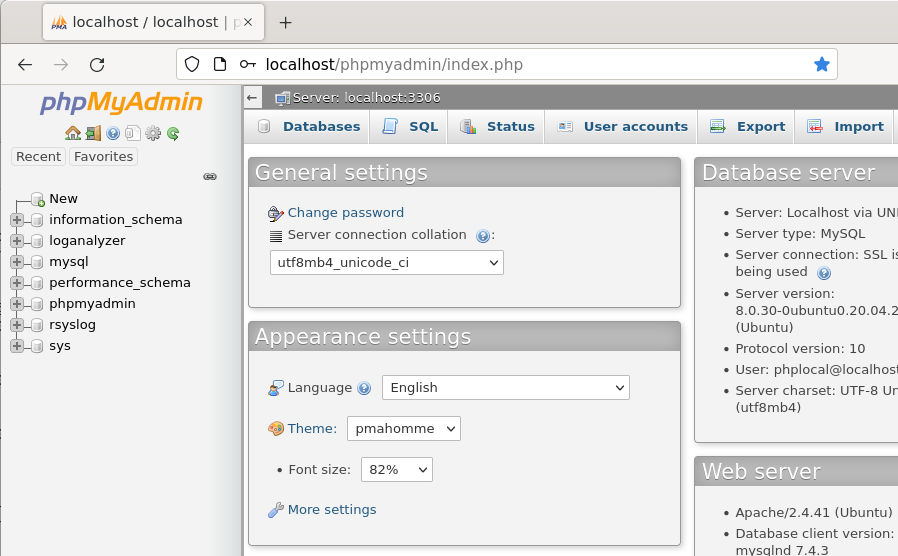898x556 pixels.
Task: Click the mysql database cylinder icon
Action: coord(37,262)
